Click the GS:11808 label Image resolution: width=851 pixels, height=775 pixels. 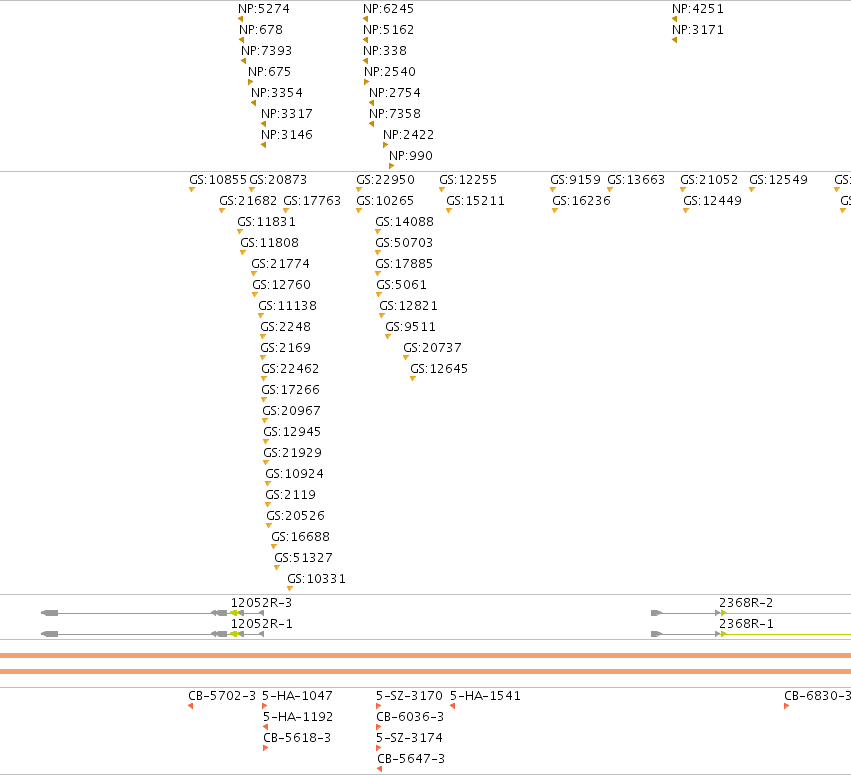click(269, 243)
